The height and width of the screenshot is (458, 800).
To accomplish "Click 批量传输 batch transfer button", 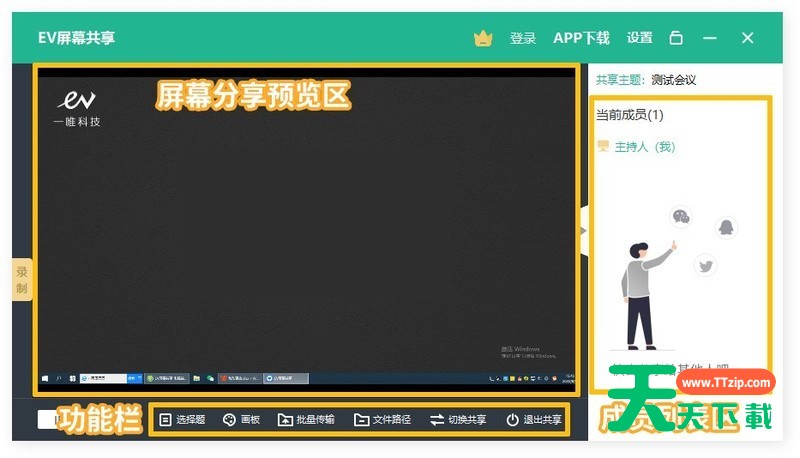I will pyautogui.click(x=306, y=420).
